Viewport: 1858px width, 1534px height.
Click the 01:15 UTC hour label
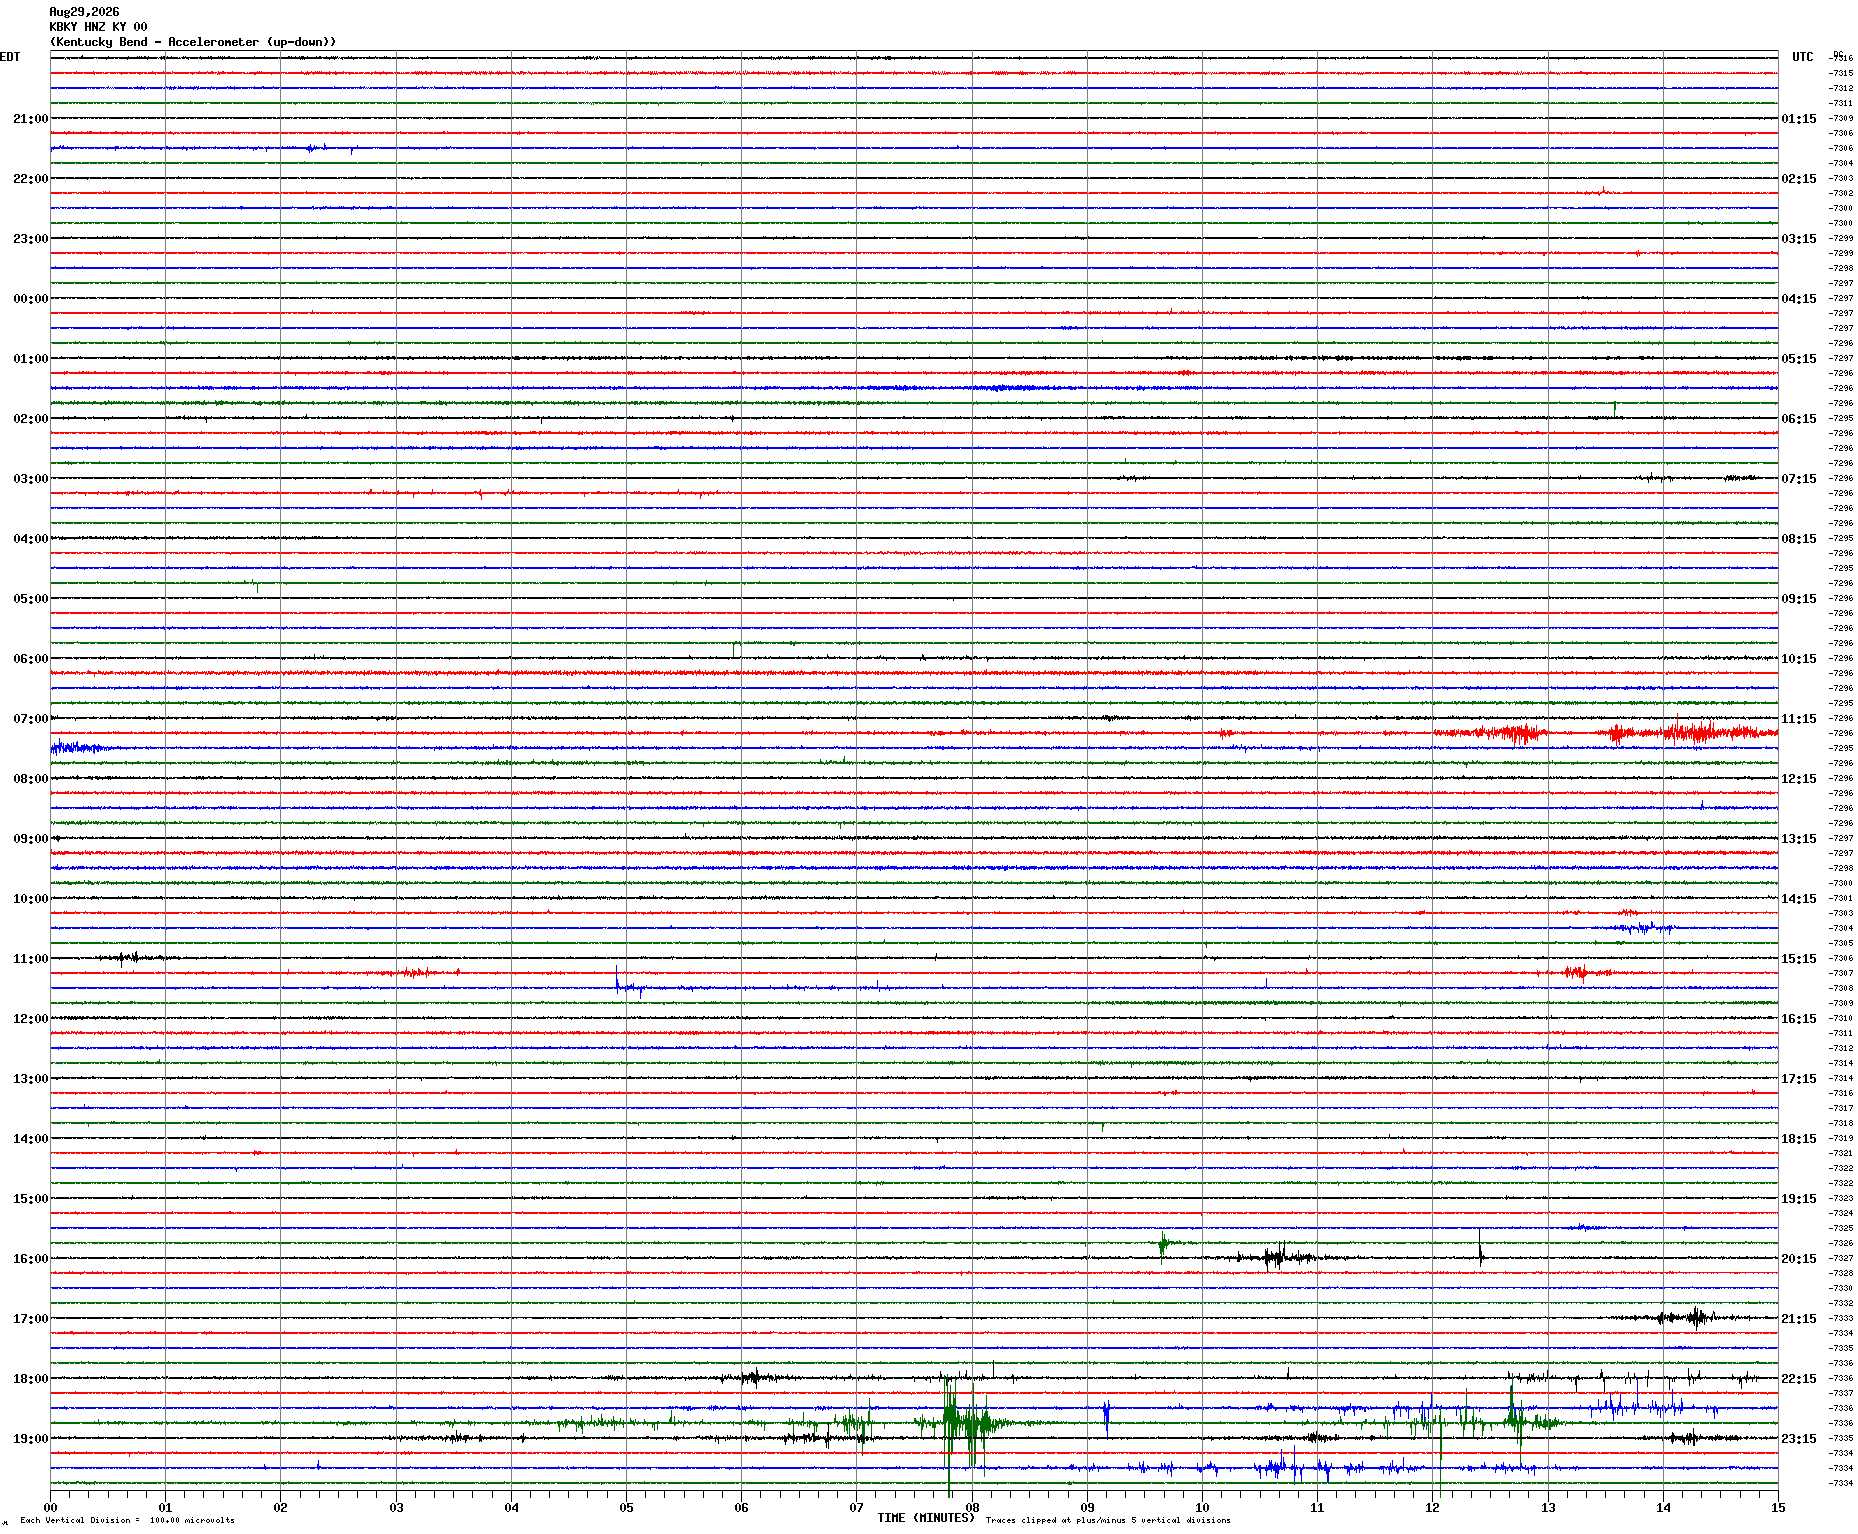[x=1798, y=119]
